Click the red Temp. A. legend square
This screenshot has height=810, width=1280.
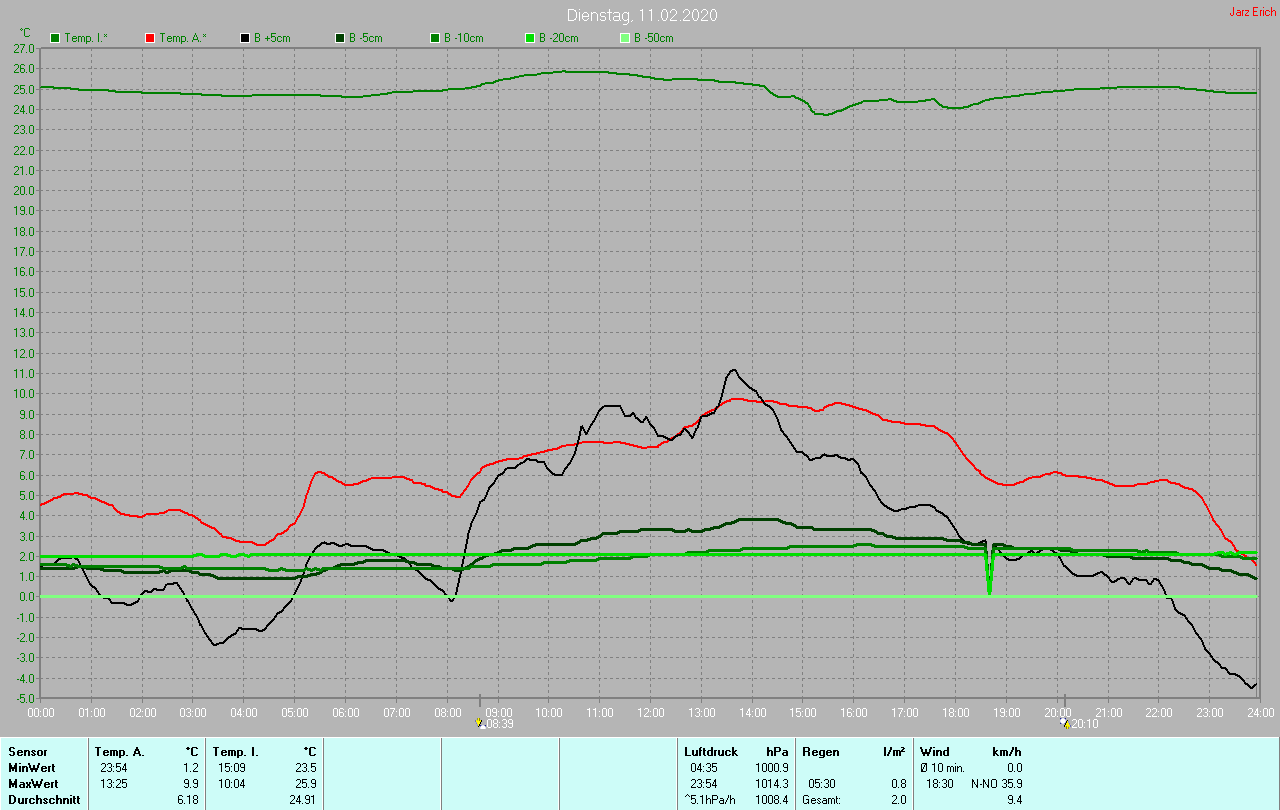tap(150, 38)
